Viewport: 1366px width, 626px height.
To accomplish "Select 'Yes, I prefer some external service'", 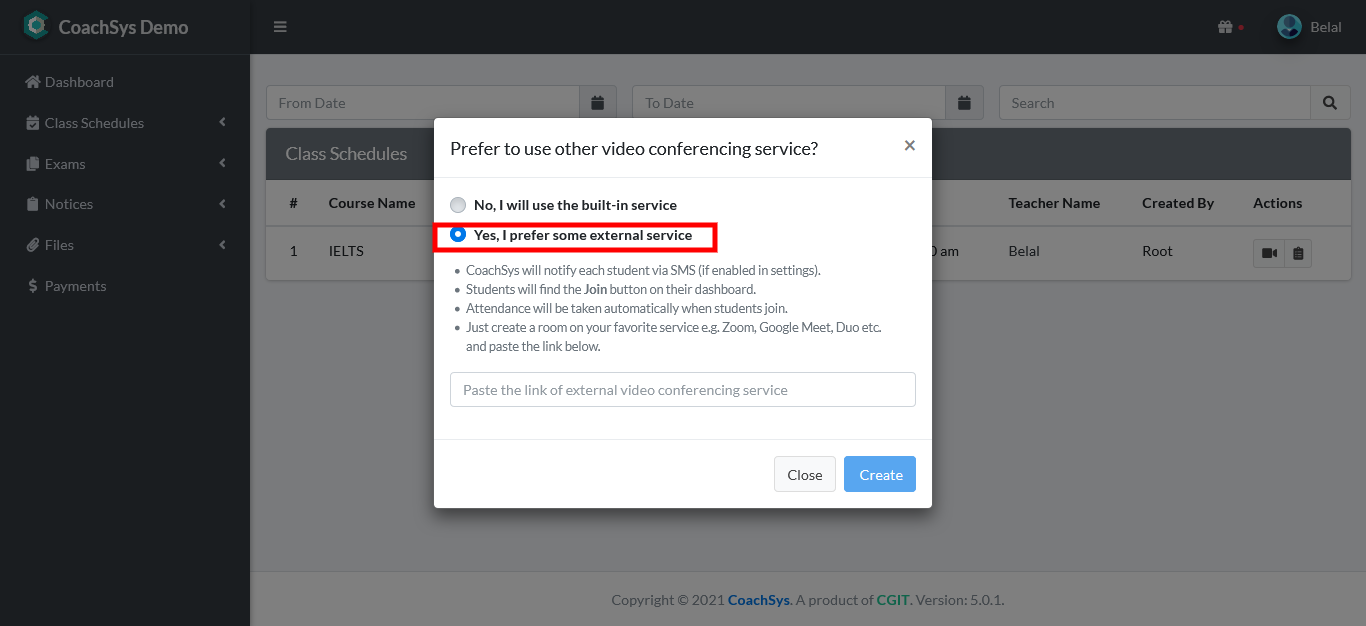I will (458, 235).
